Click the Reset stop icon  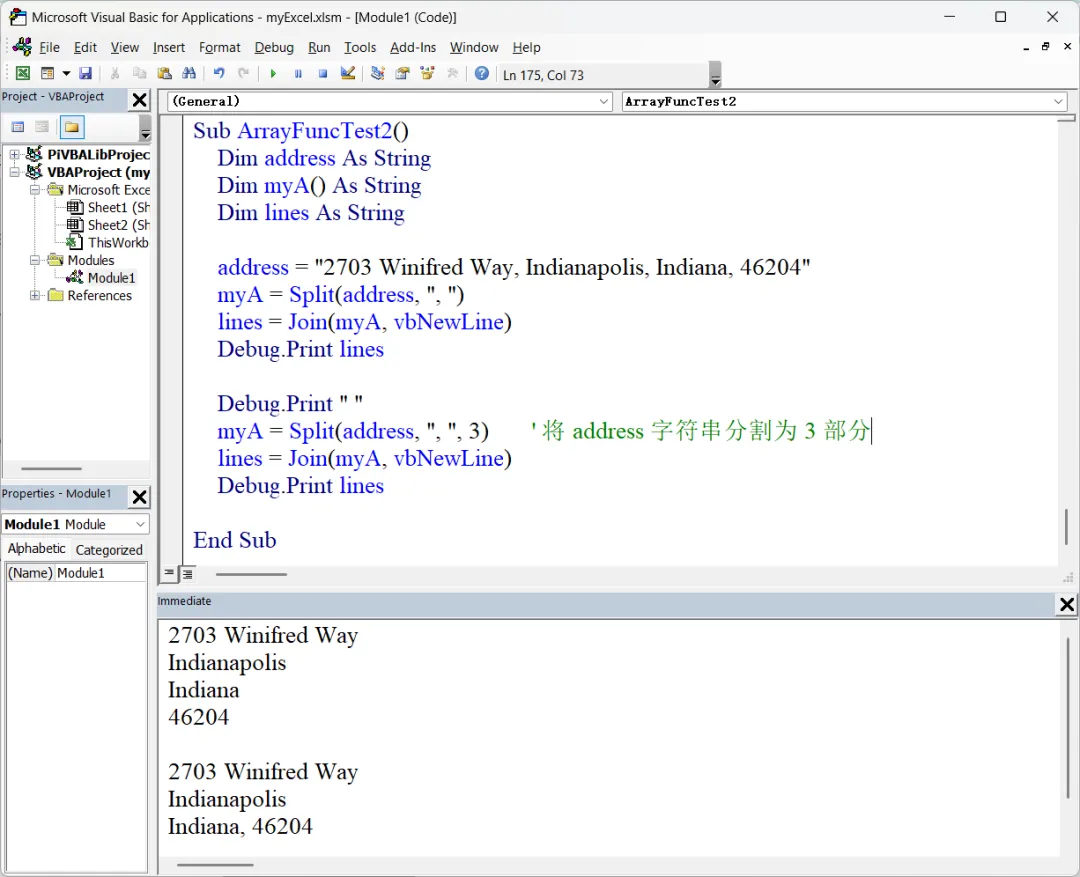322,73
